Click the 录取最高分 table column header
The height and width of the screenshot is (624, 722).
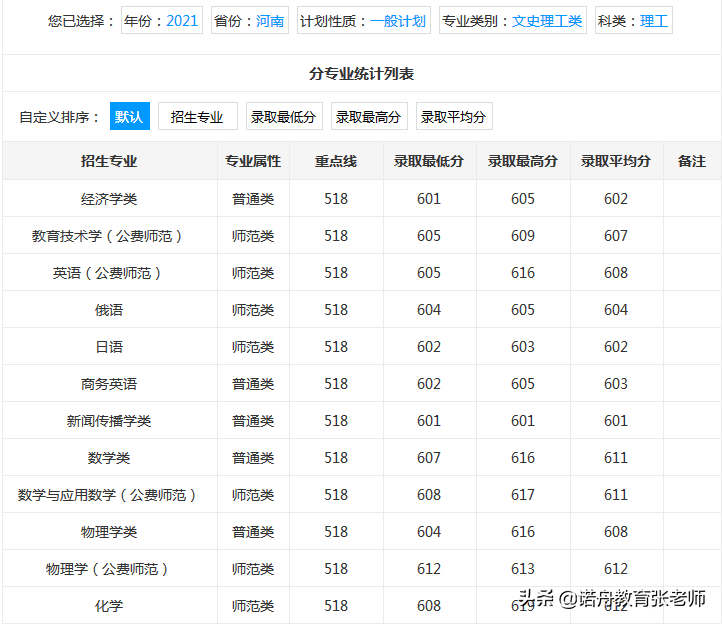pyautogui.click(x=523, y=161)
